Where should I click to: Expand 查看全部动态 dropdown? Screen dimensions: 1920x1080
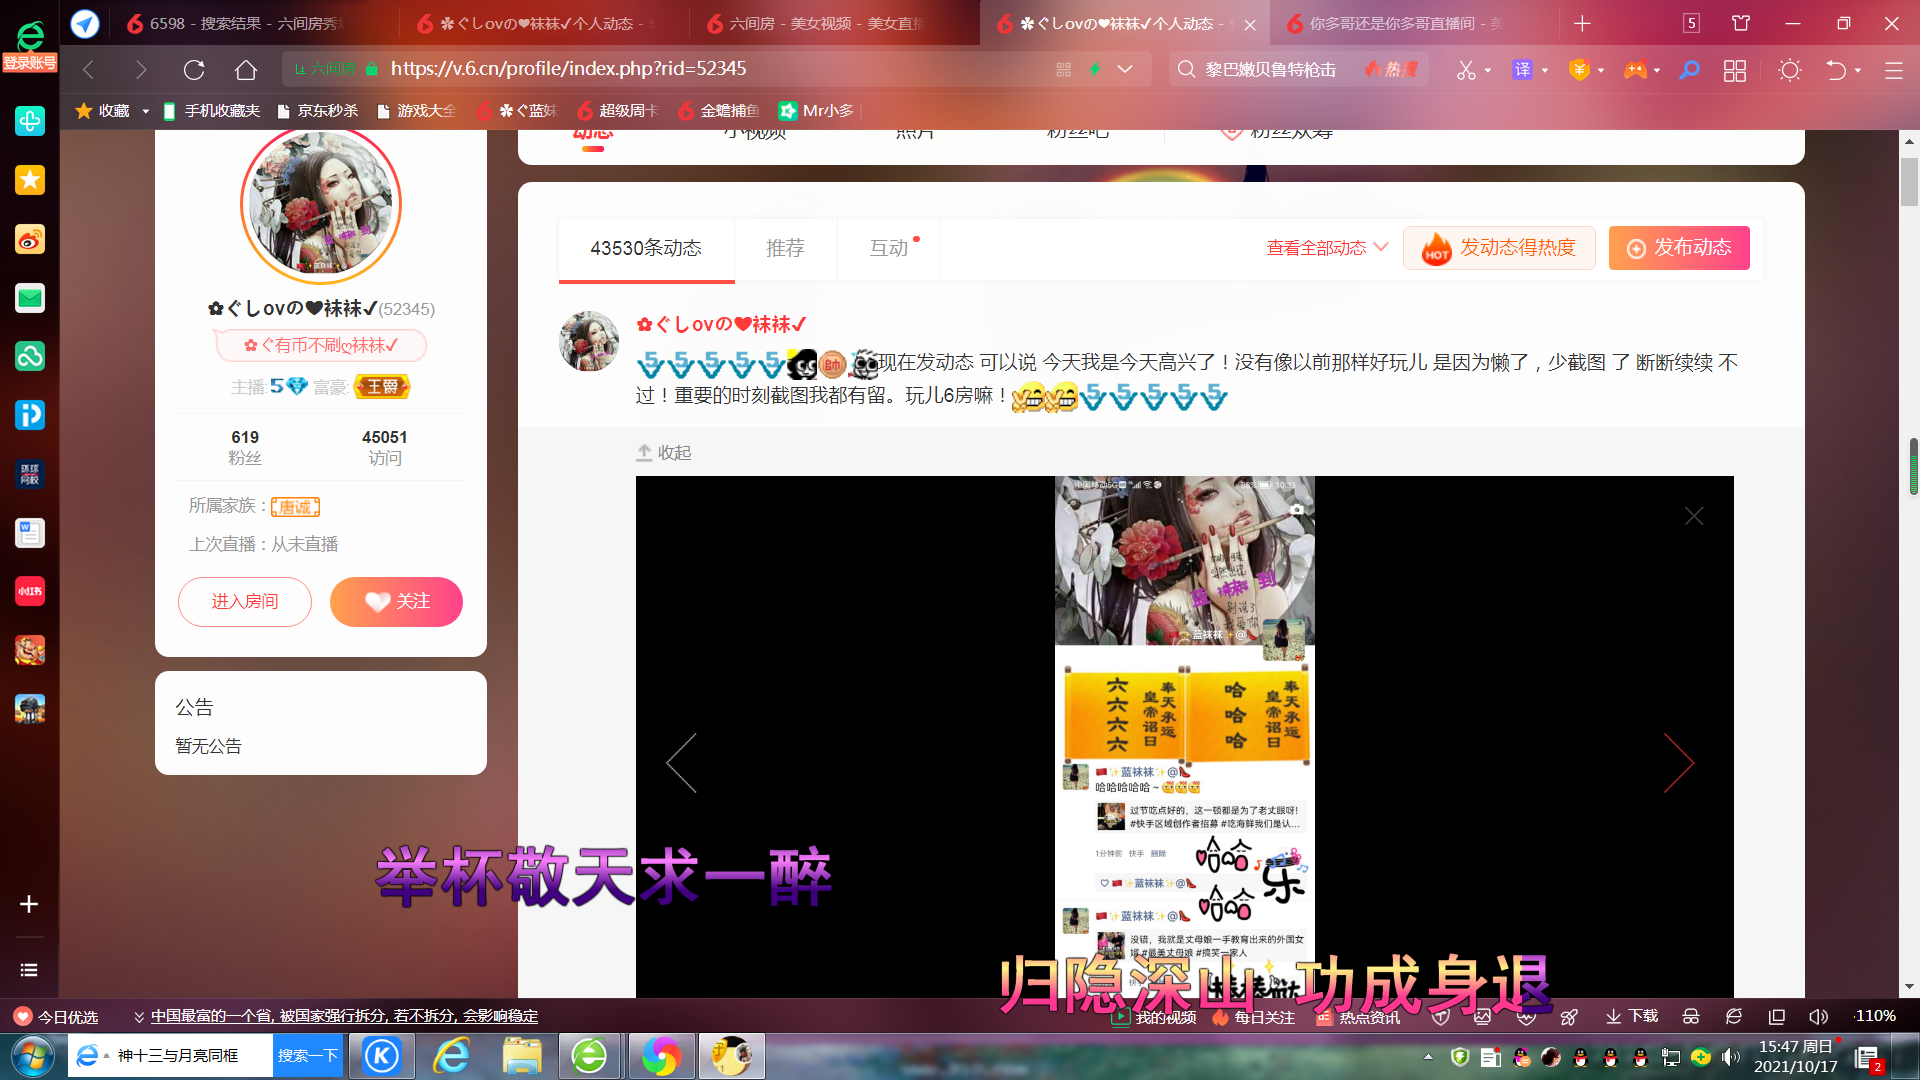[1327, 248]
